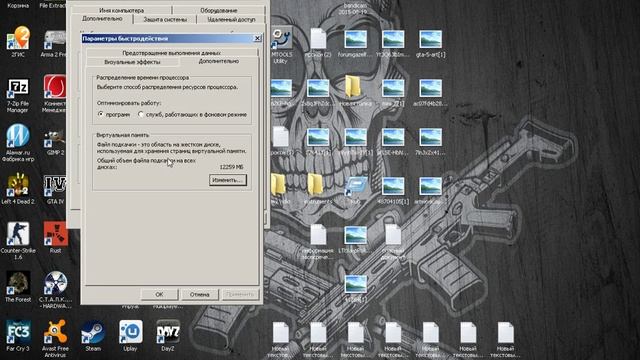Launch the Uplay desktop icon
Screen dimensions: 640x360
tap(131, 335)
